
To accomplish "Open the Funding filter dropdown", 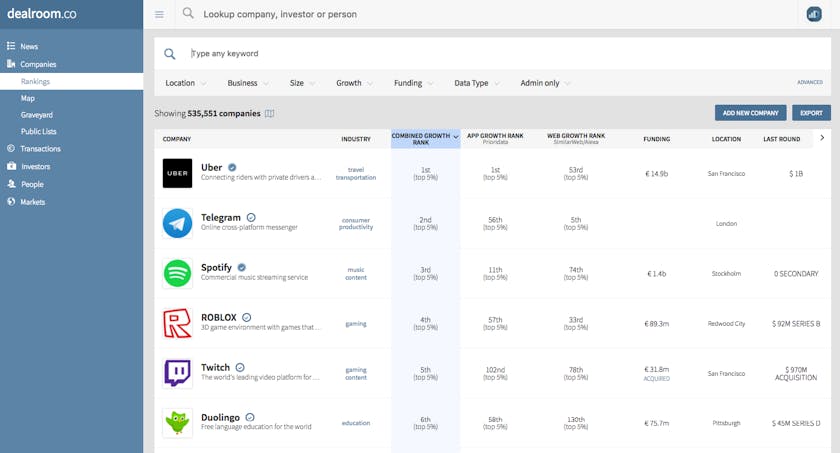I will (413, 83).
